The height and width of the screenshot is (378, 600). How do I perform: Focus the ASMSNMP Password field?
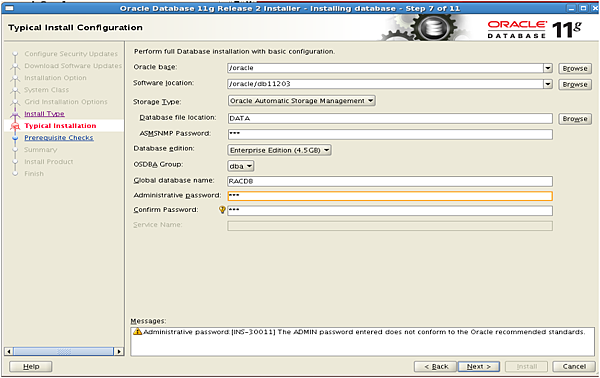[x=390, y=134]
